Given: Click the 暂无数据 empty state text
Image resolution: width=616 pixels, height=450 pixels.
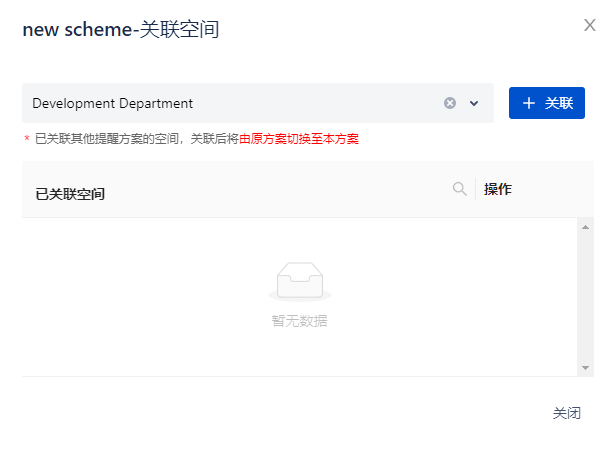Looking at the screenshot, I should [299, 321].
